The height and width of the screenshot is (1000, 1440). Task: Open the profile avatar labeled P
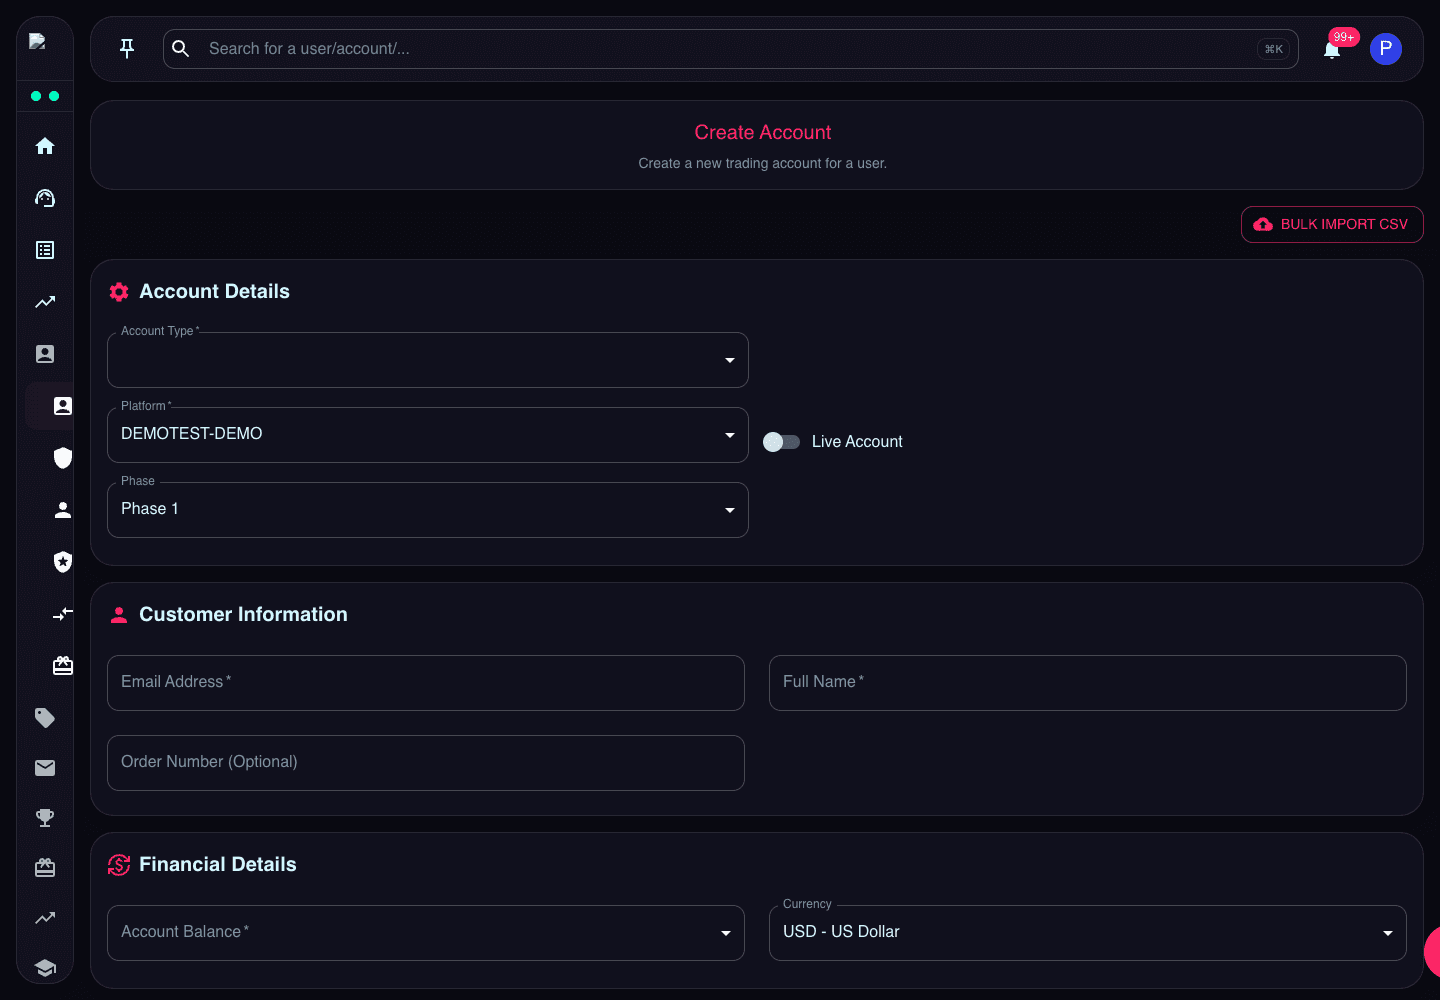(x=1386, y=49)
